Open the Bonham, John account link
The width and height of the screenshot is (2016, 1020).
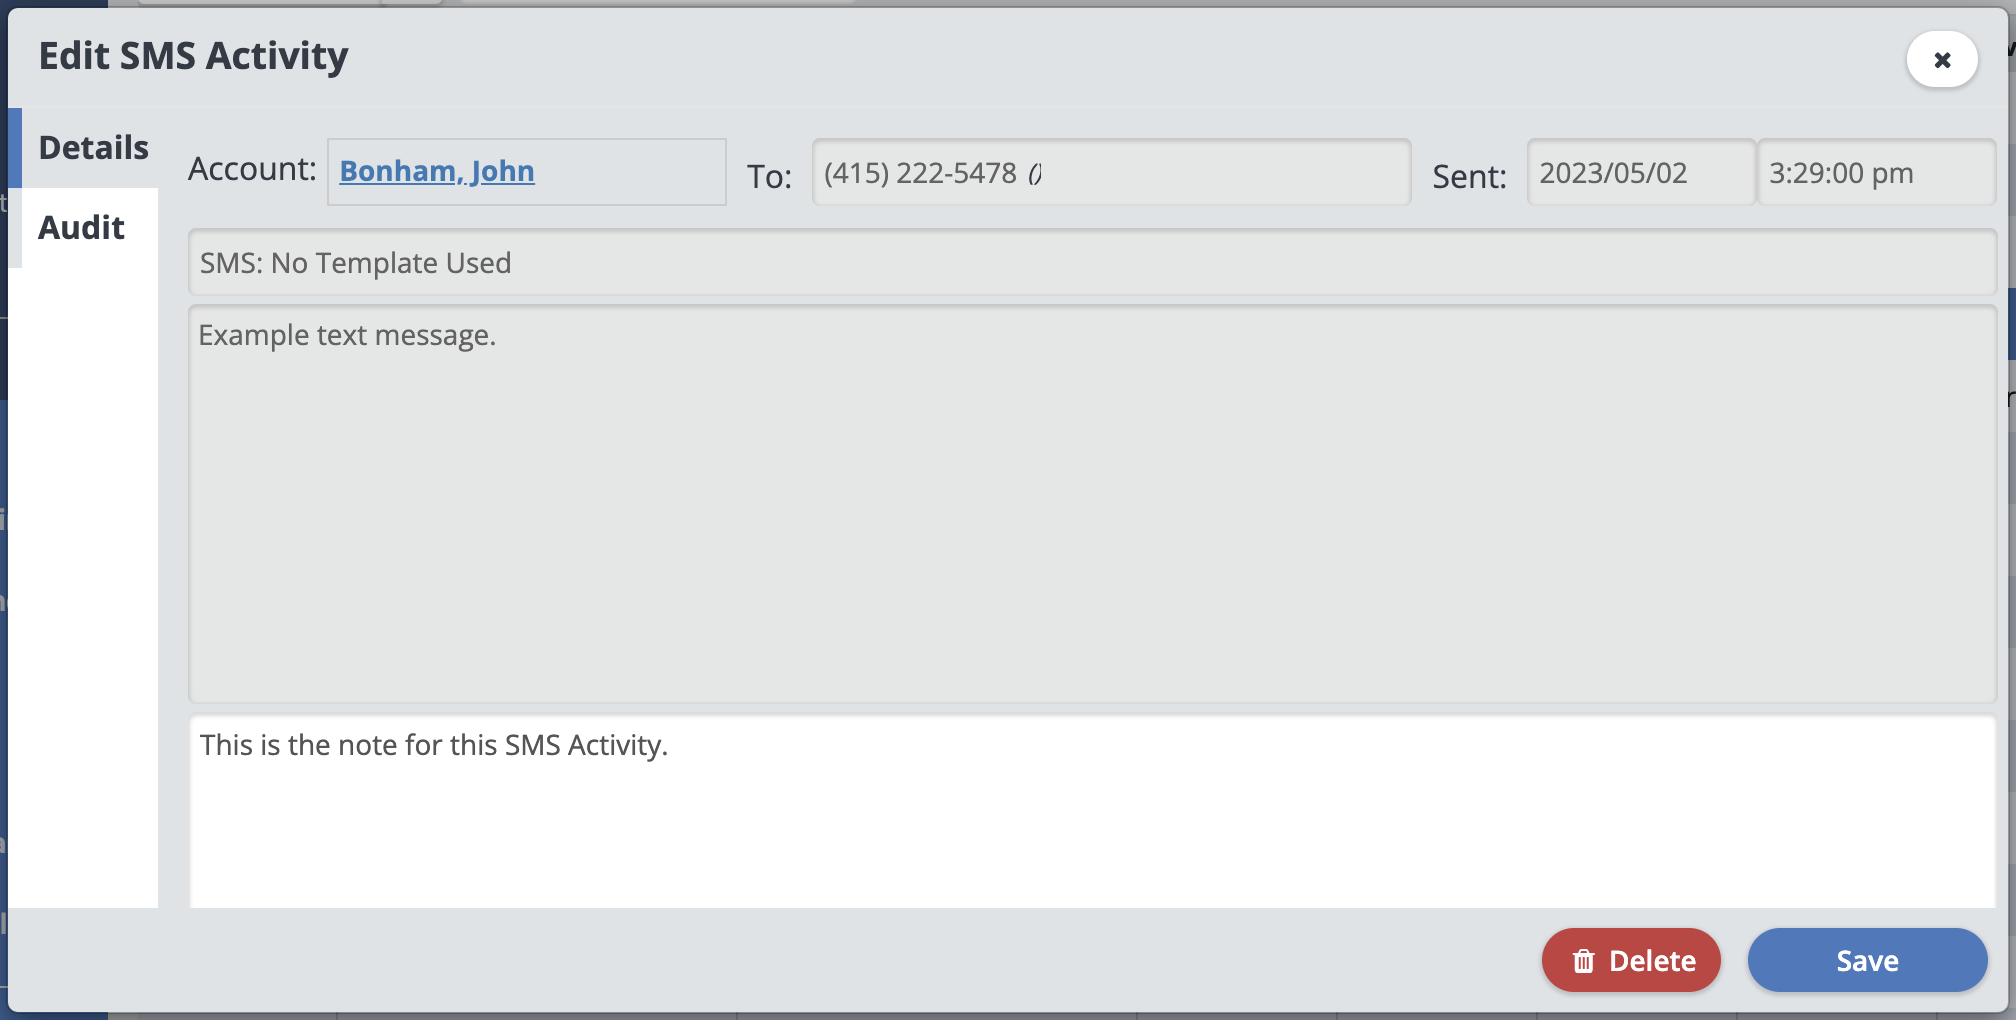coord(437,171)
